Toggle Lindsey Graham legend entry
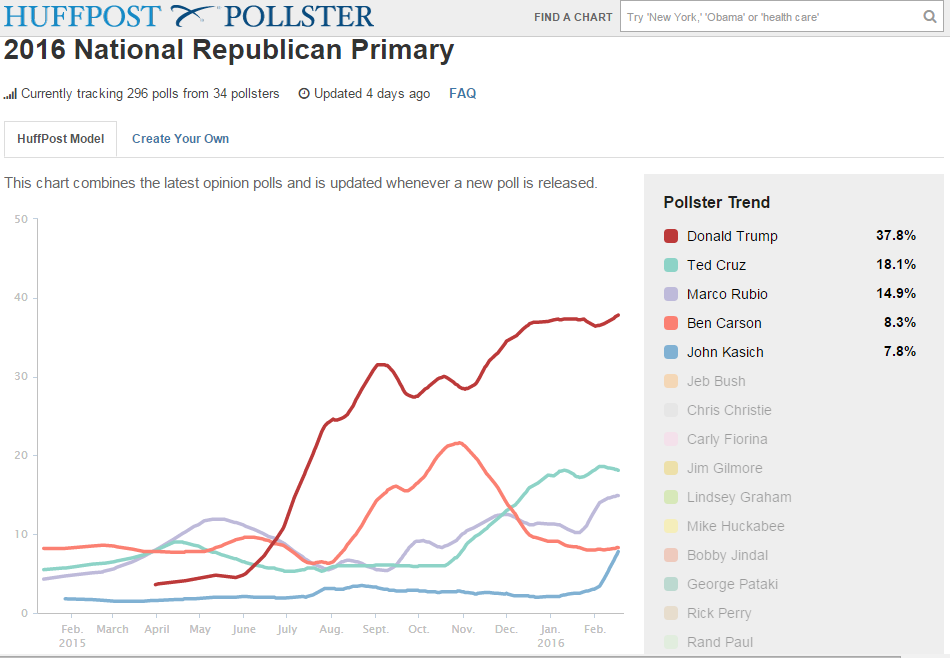The image size is (950, 658). tap(738, 497)
